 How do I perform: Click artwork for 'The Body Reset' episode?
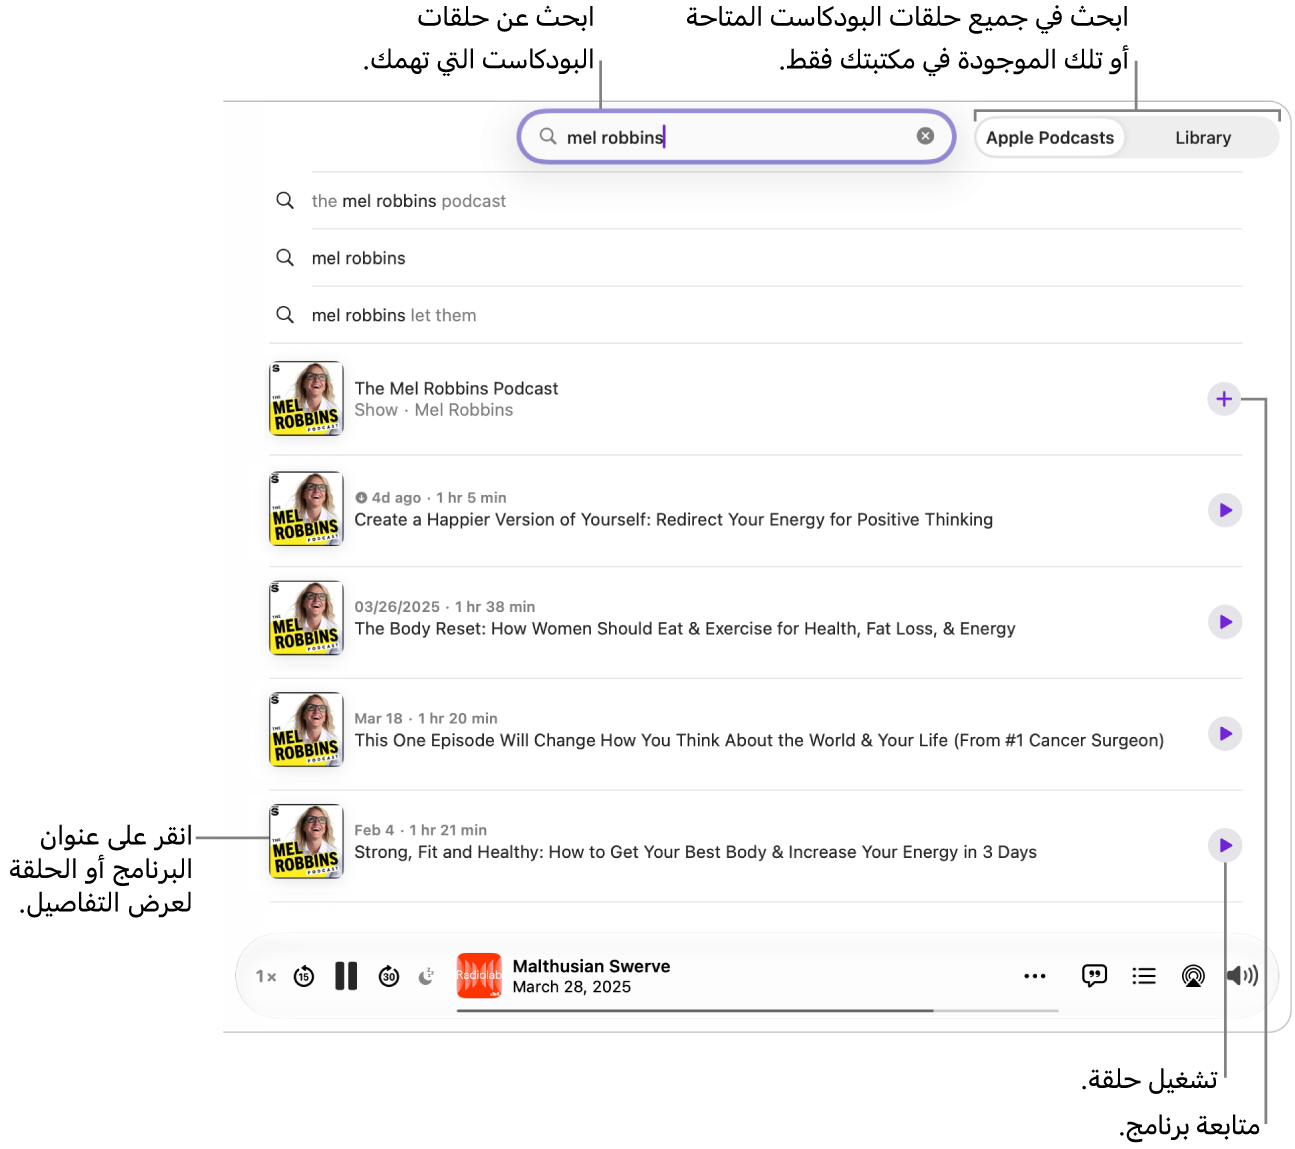(306, 618)
